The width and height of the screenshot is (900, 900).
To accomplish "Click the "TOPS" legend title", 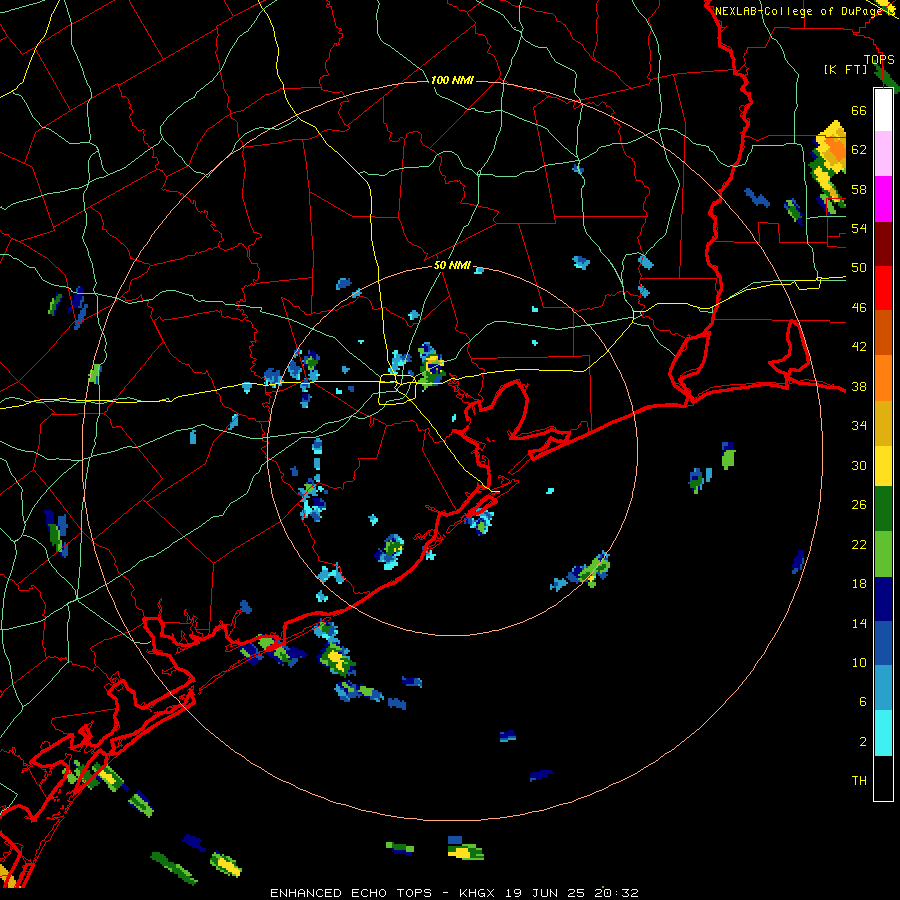I will [879, 59].
